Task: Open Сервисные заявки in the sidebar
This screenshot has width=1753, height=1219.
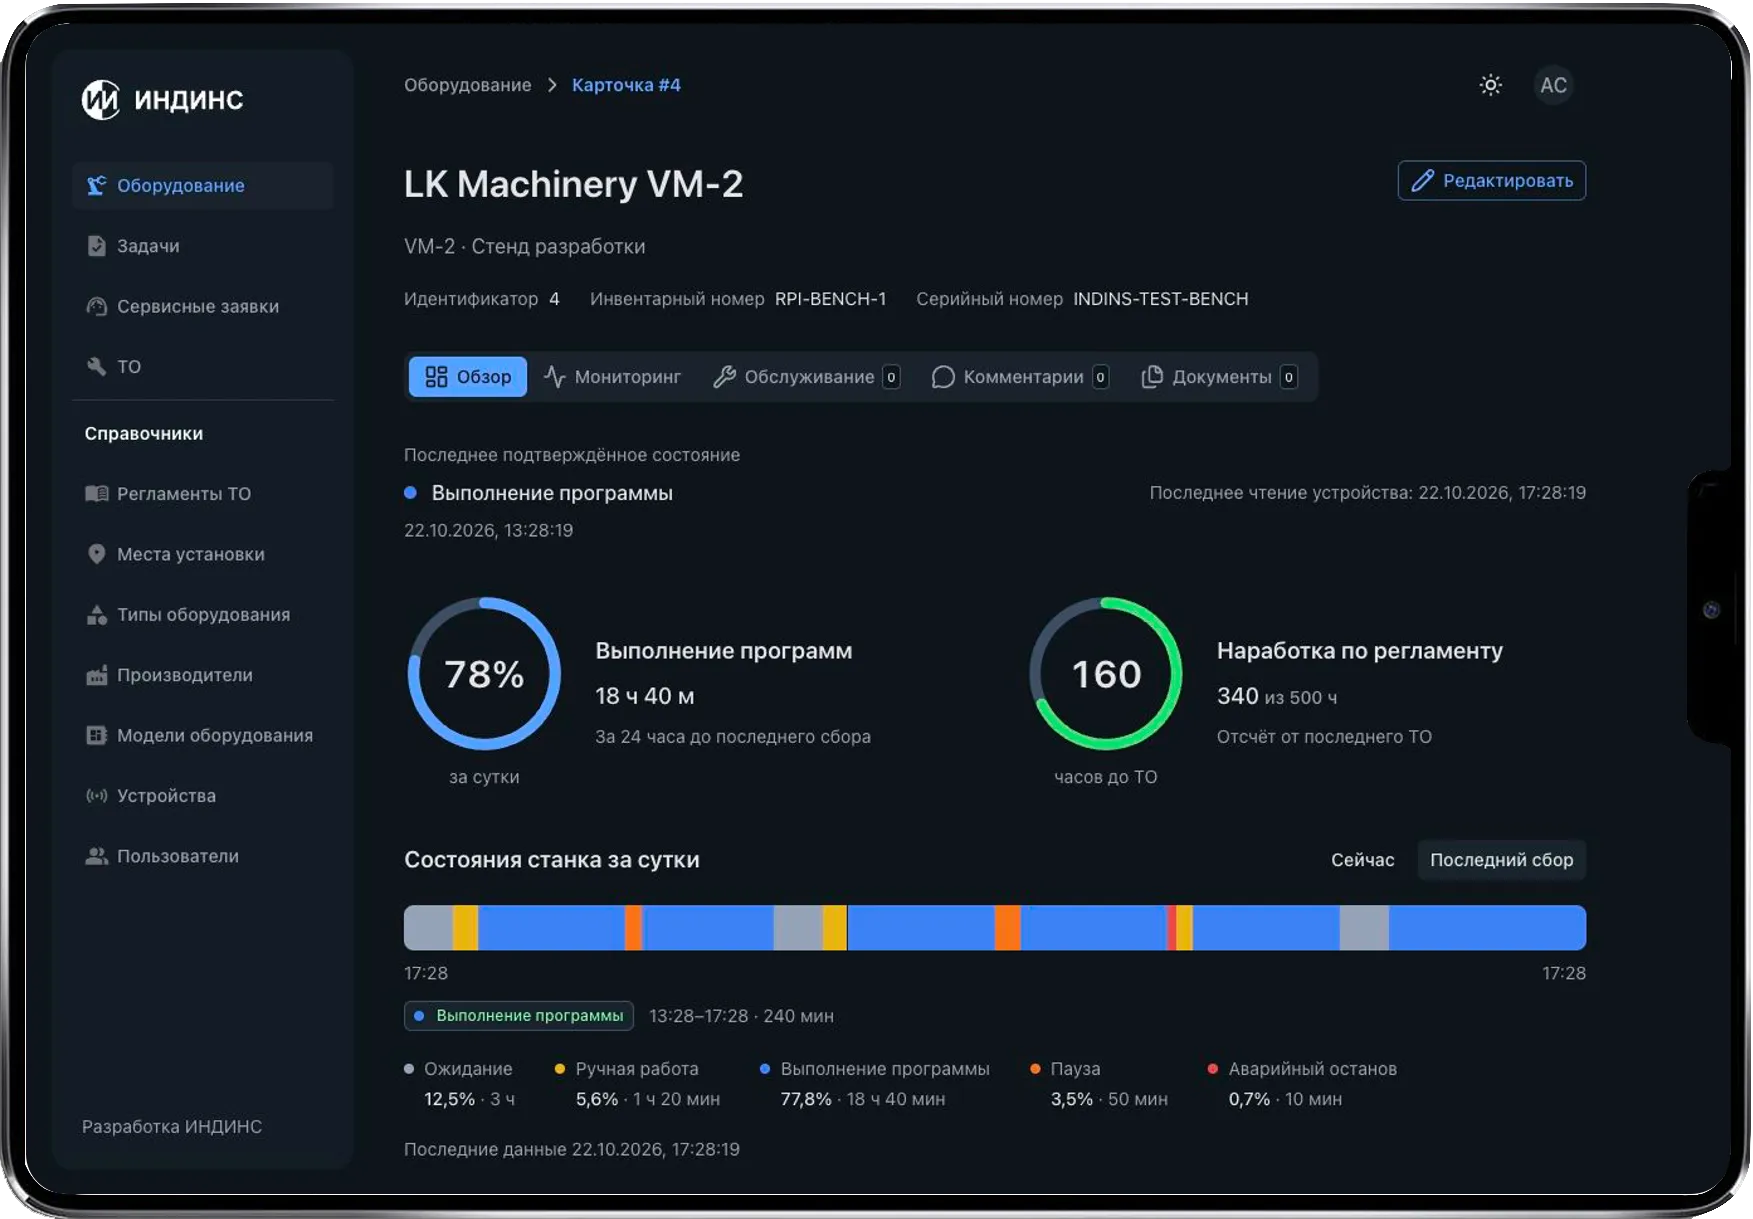Action: pos(203,306)
